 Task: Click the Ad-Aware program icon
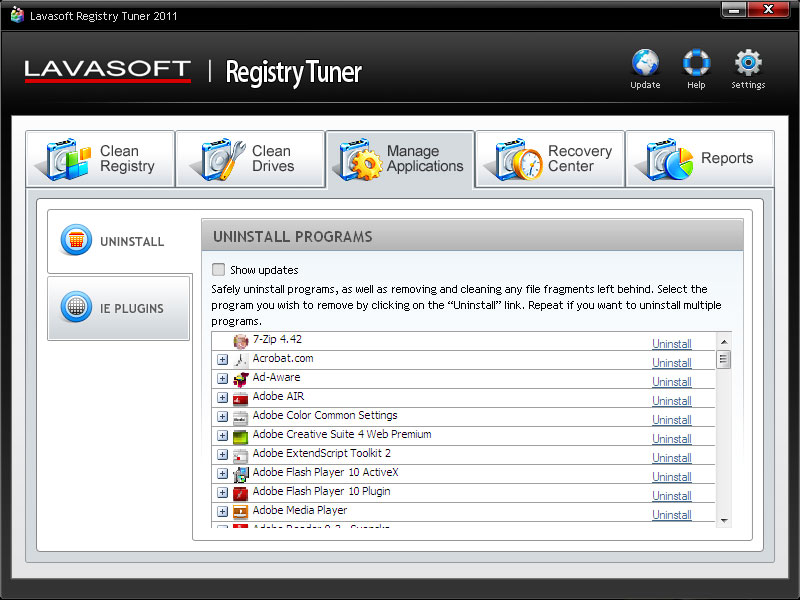tap(240, 379)
